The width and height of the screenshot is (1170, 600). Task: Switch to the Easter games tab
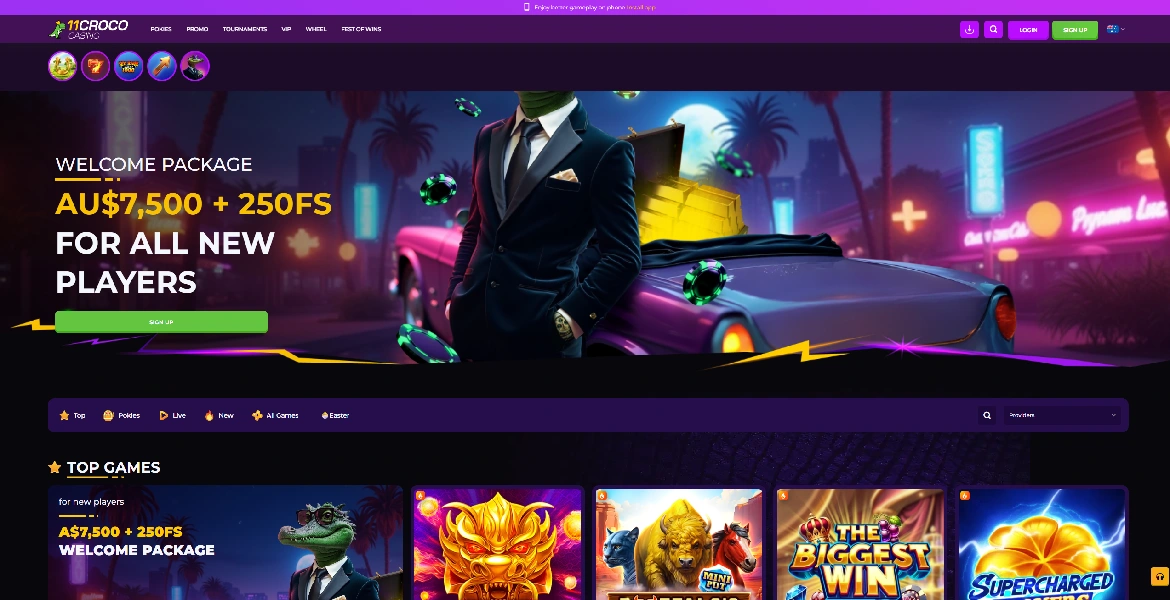pos(335,415)
